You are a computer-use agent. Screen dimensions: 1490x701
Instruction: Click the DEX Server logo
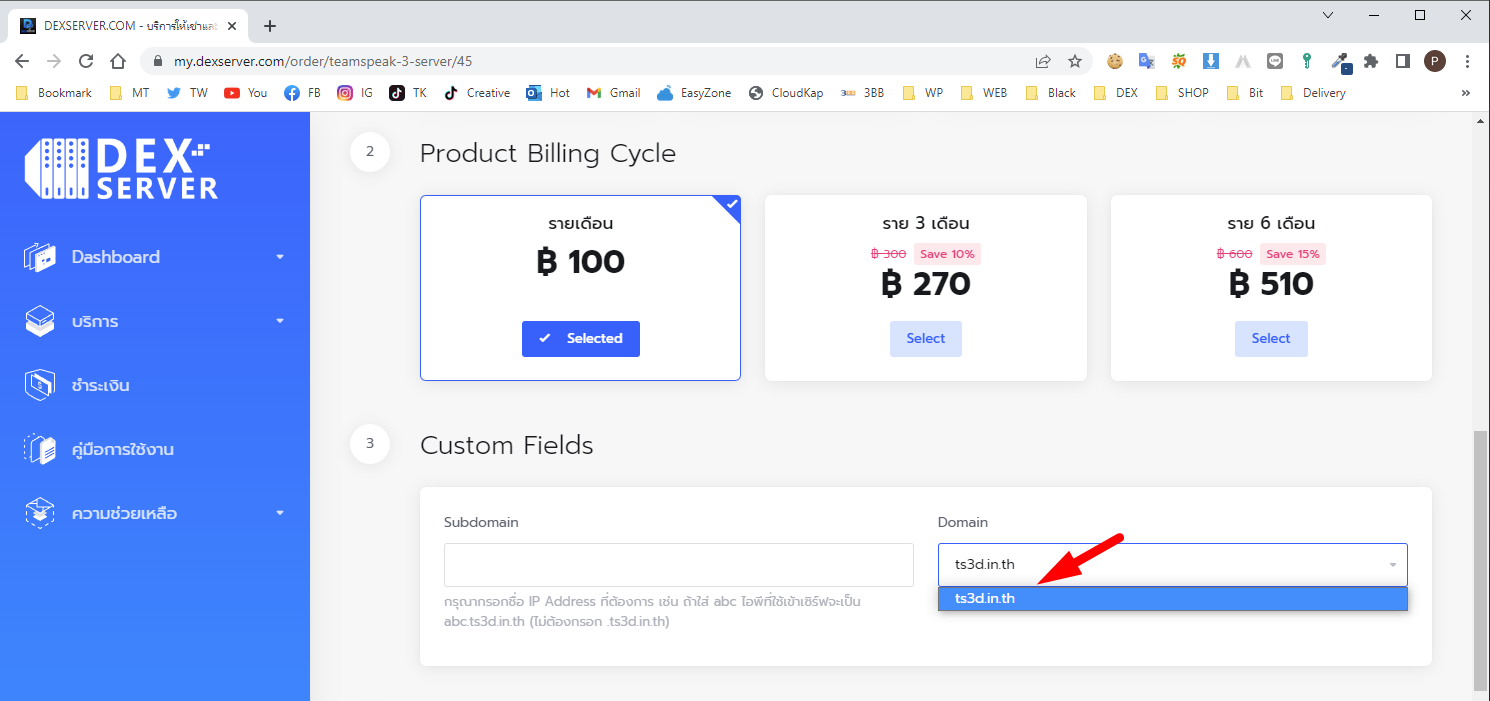[x=121, y=169]
